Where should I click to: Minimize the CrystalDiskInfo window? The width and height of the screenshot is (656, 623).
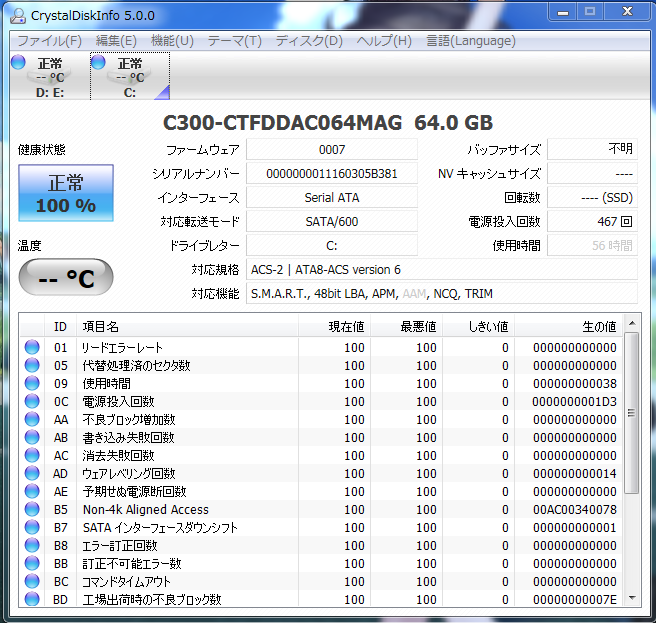point(563,12)
